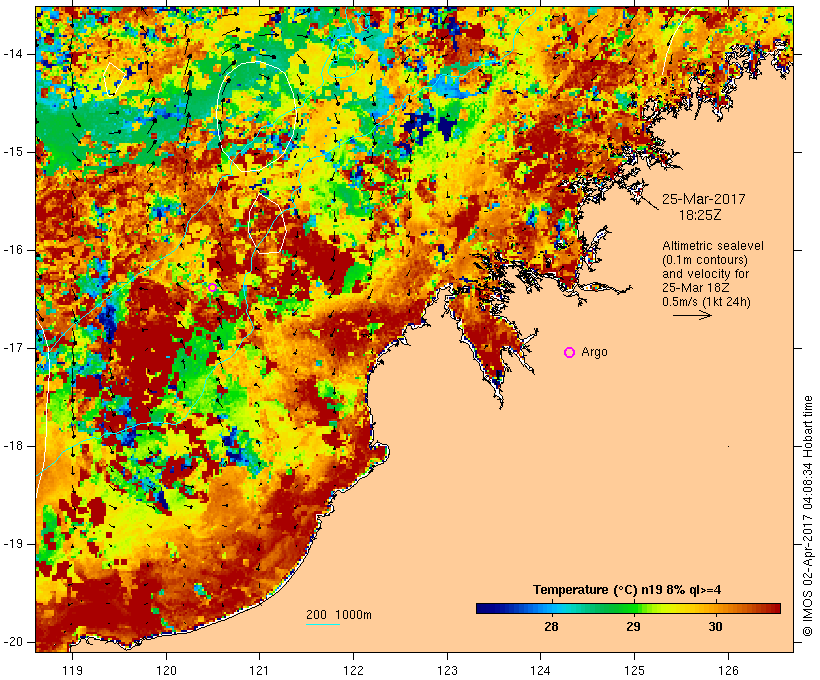Click the longitude axis label '122'

point(354,670)
